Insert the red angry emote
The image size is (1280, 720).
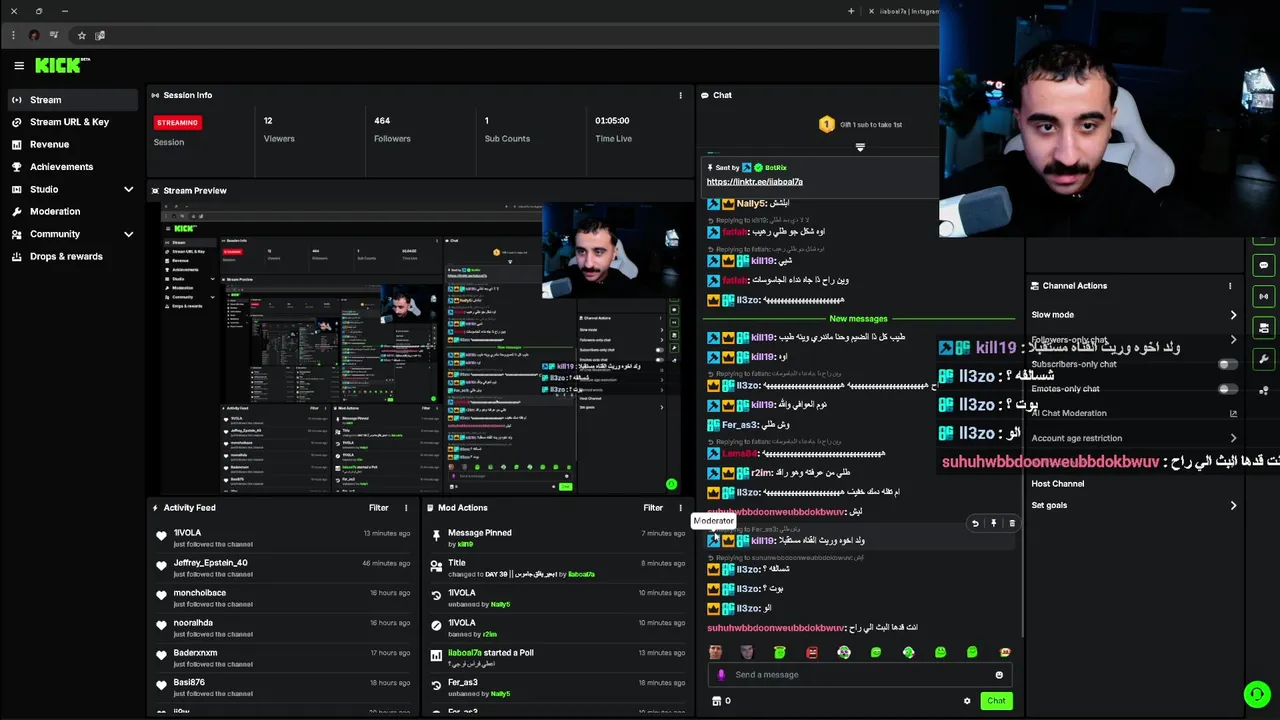[x=812, y=652]
